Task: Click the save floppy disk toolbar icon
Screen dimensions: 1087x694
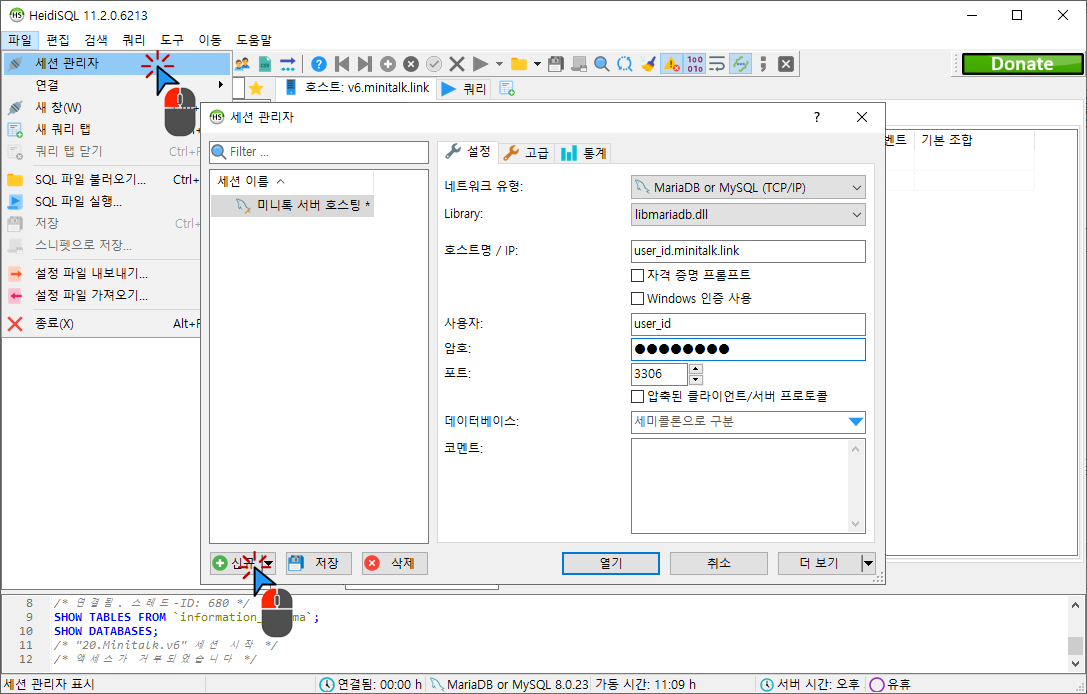Action: pos(555,64)
